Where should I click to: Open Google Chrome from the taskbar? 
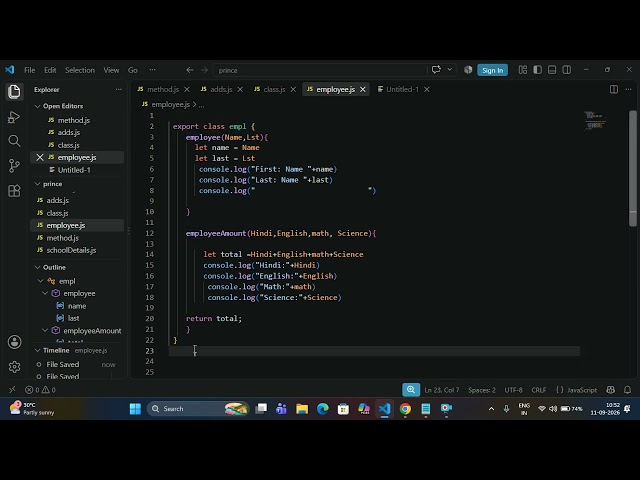tap(405, 409)
